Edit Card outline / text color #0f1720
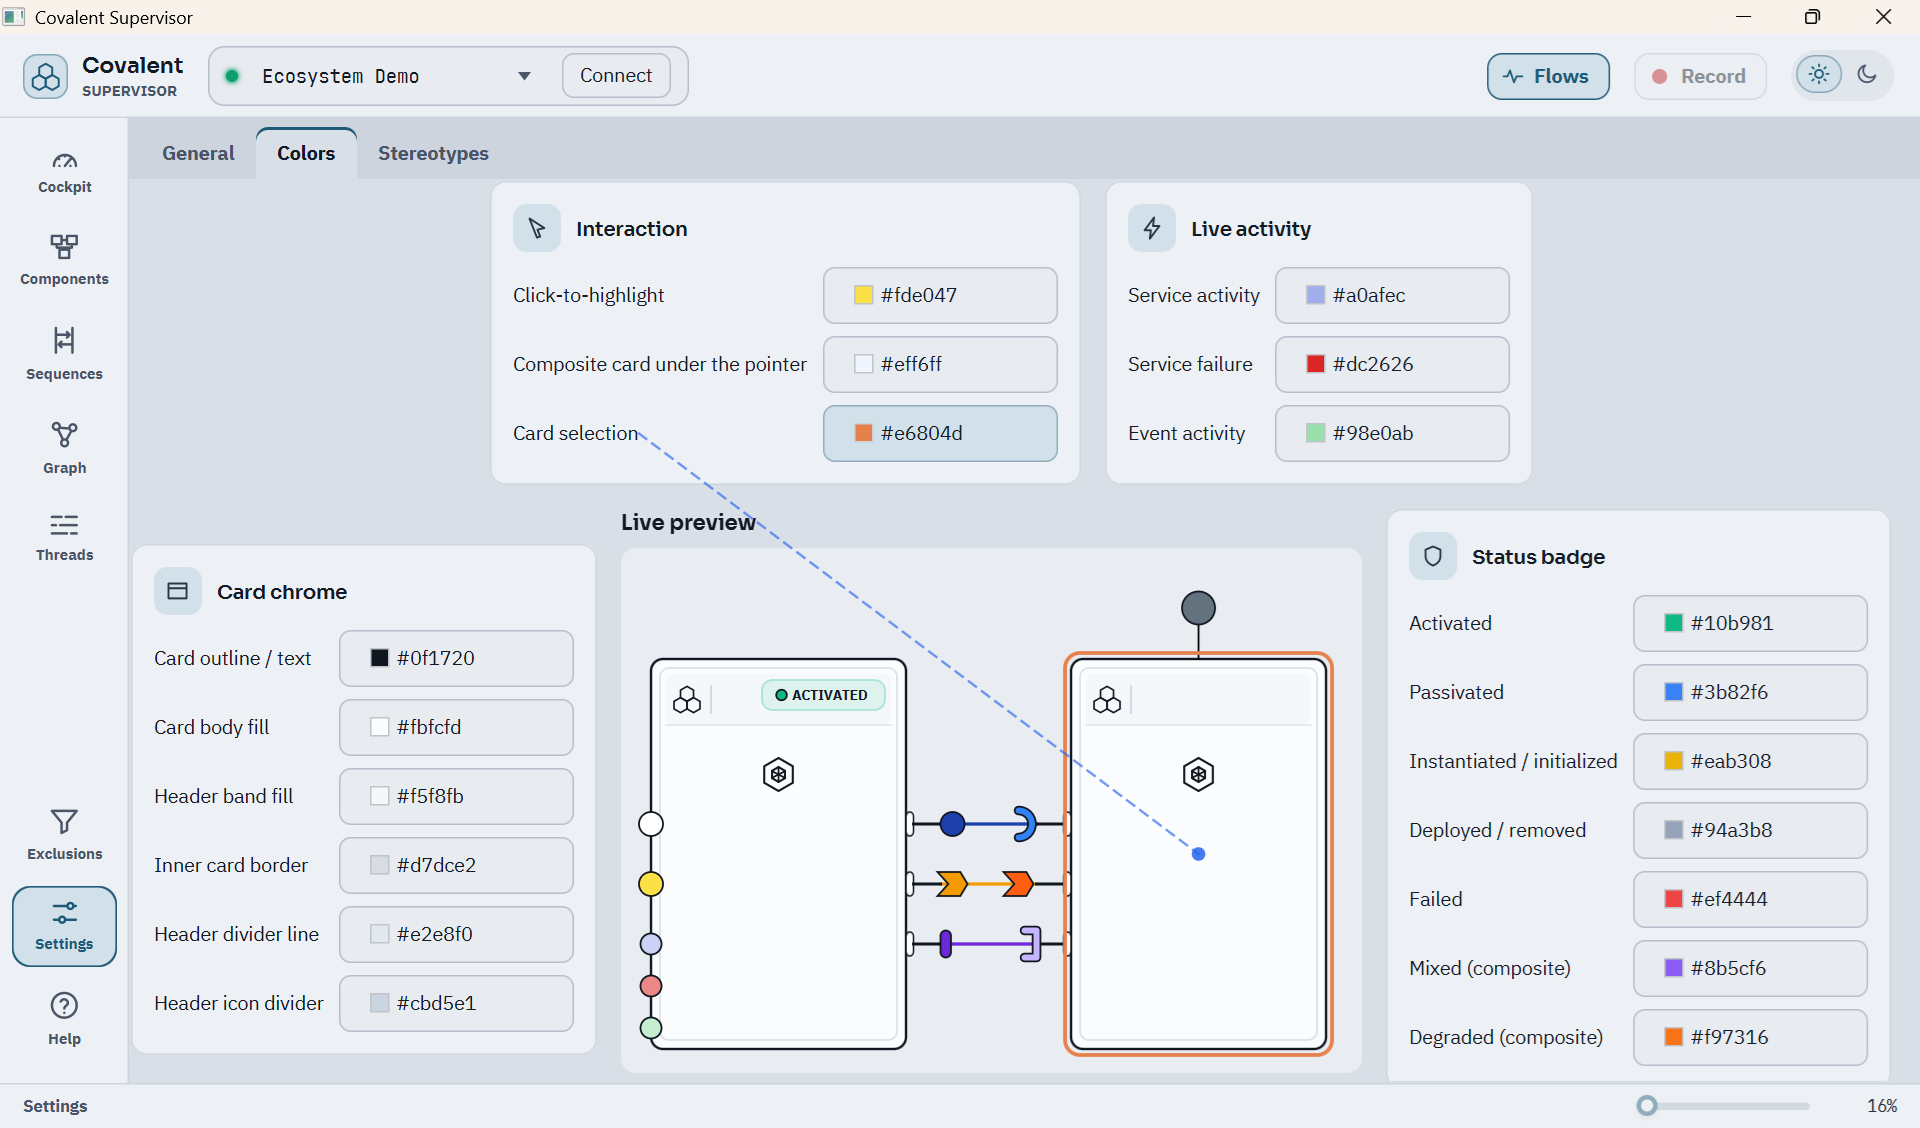The width and height of the screenshot is (1920, 1128). tap(456, 658)
